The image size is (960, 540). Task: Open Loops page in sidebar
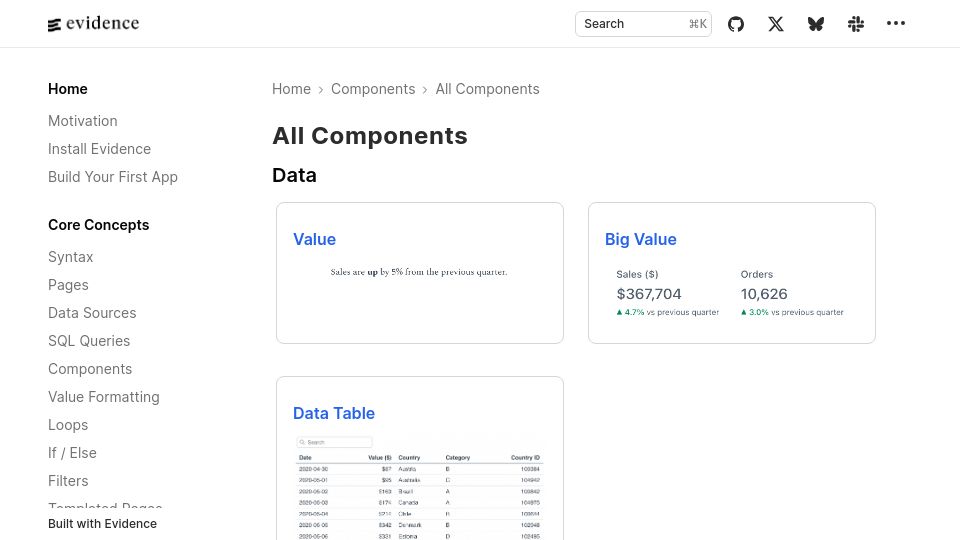click(x=68, y=425)
